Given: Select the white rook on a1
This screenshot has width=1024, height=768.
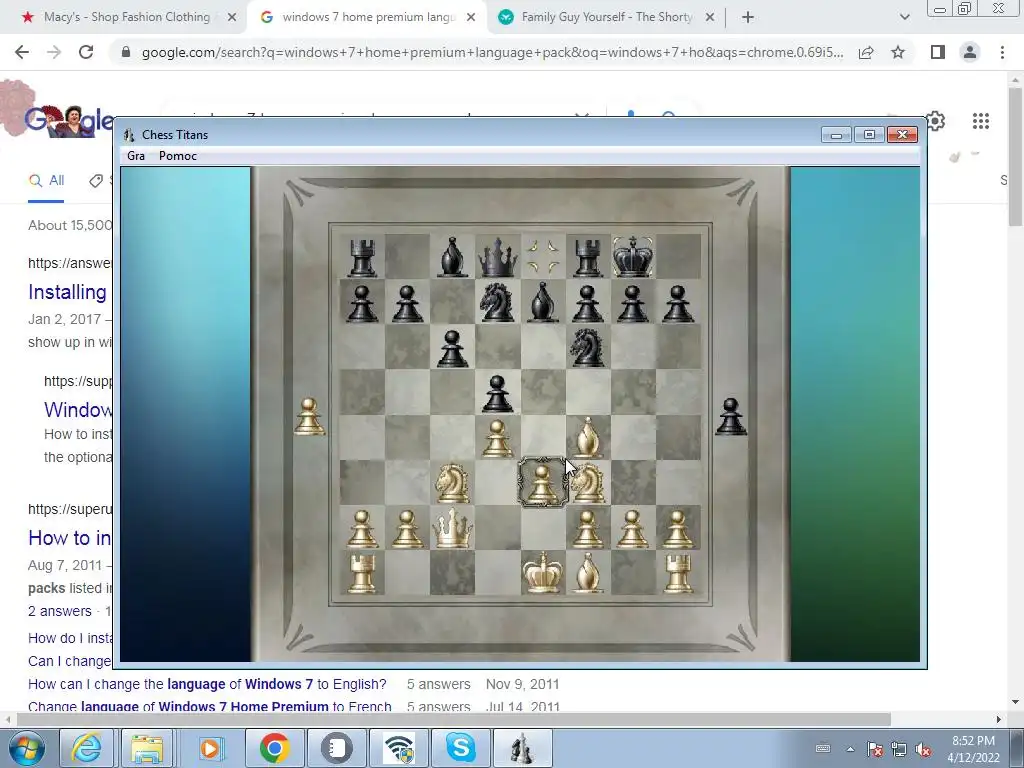Looking at the screenshot, I should point(362,574).
